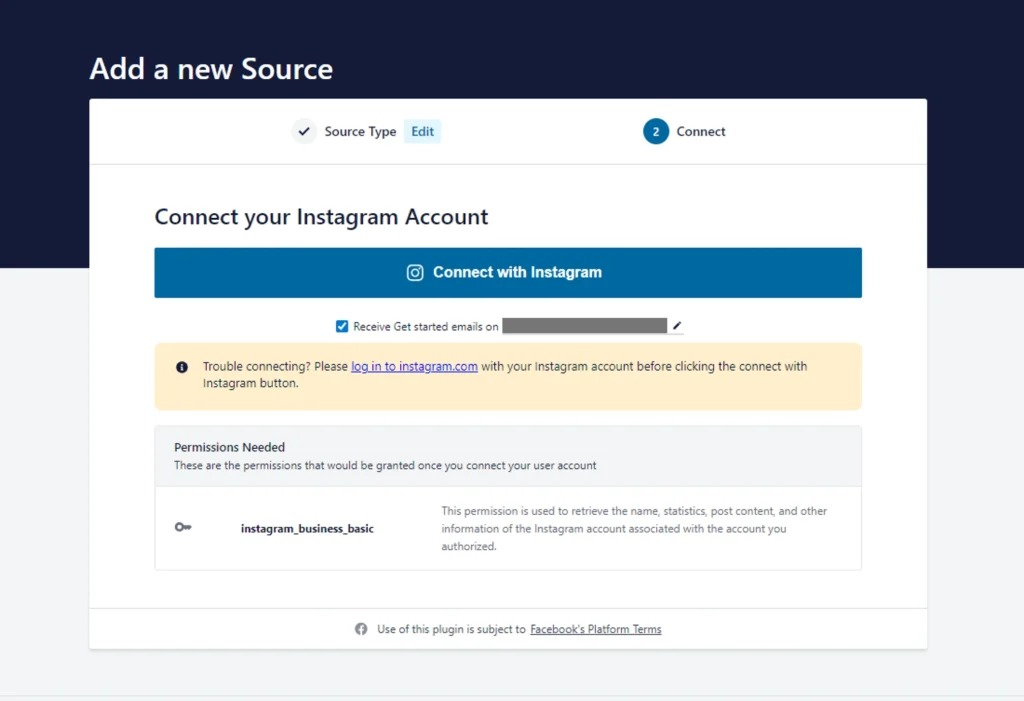This screenshot has height=701, width=1024.
Task: Click the completed checkmark icon for Source Type
Action: 304,131
